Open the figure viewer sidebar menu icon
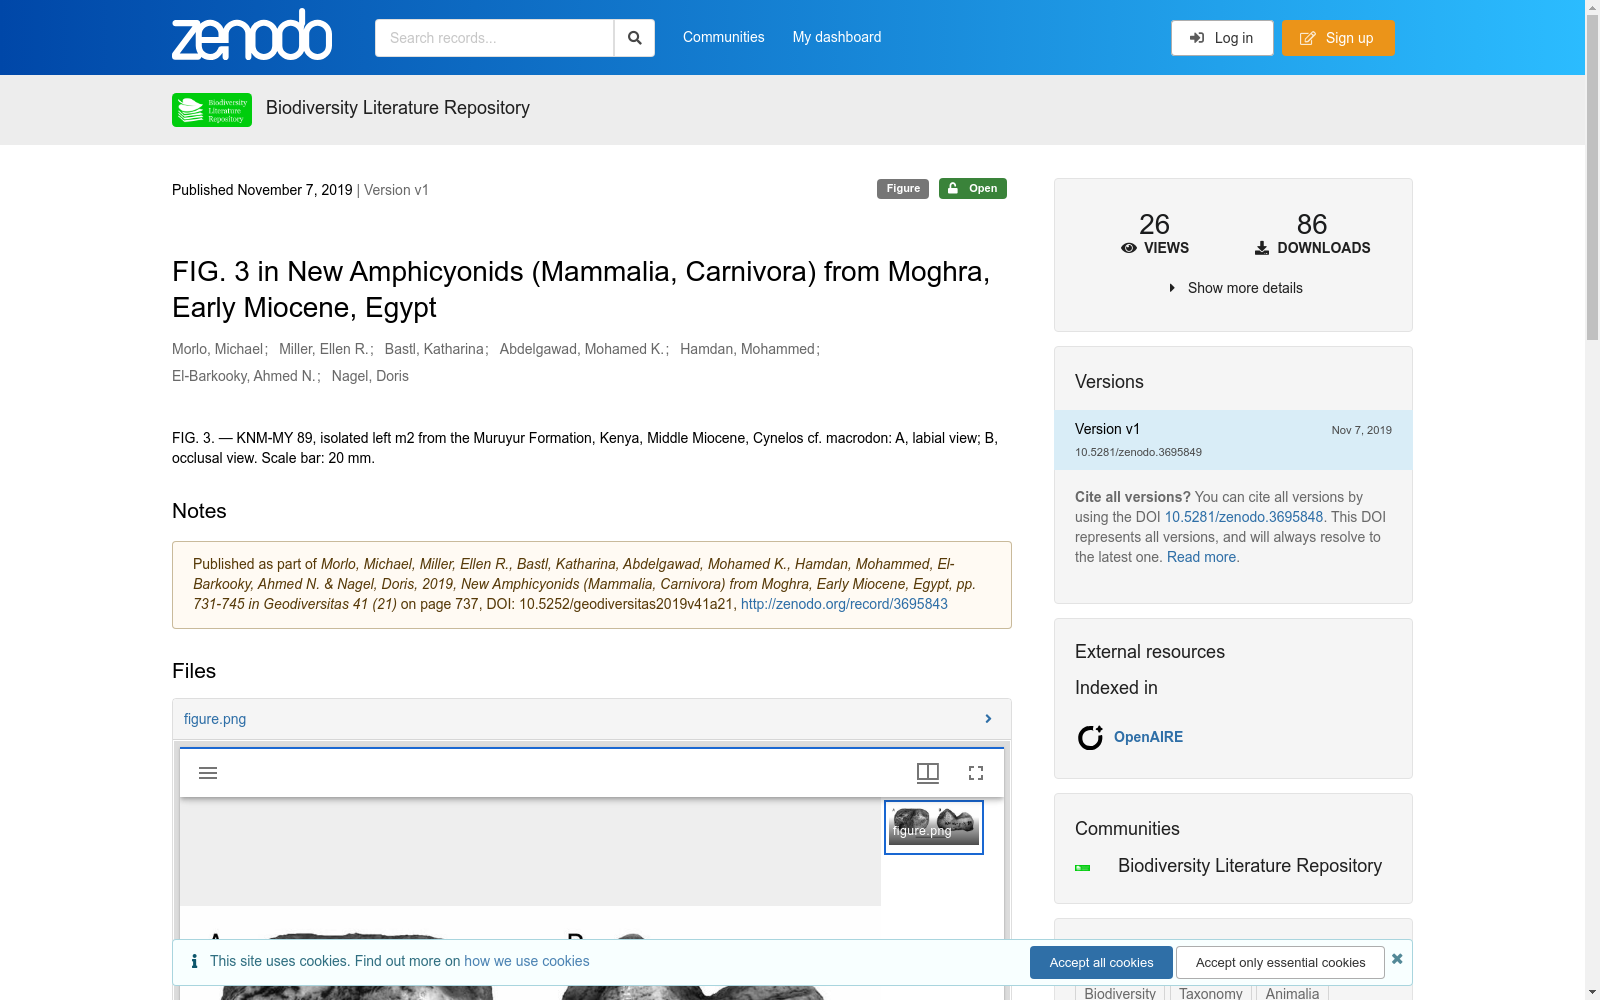 click(x=208, y=773)
